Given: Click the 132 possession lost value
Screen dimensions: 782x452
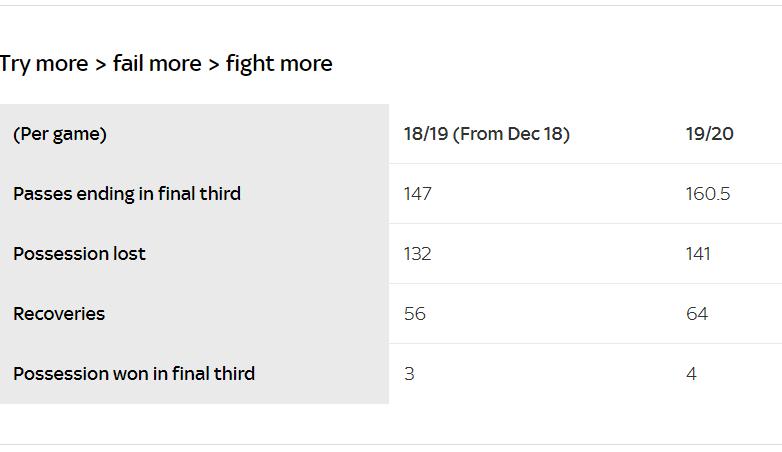Looking at the screenshot, I should pos(418,254).
